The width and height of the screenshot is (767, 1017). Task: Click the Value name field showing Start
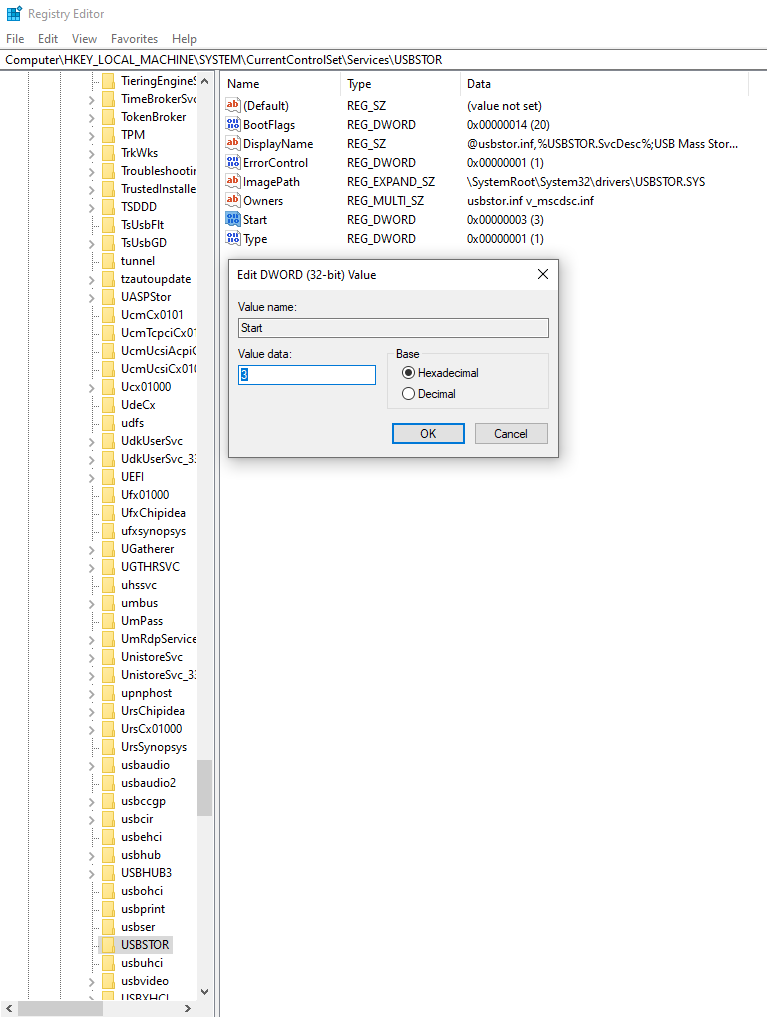point(393,328)
